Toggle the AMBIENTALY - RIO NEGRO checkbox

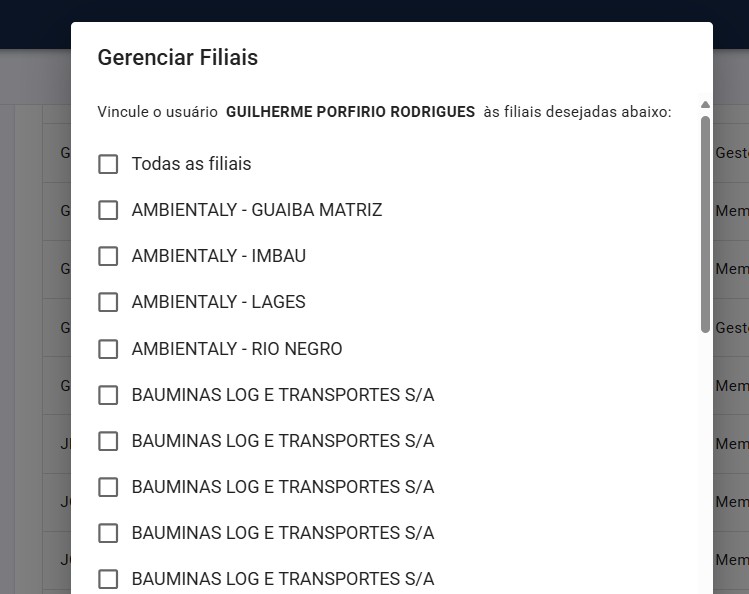(x=108, y=349)
